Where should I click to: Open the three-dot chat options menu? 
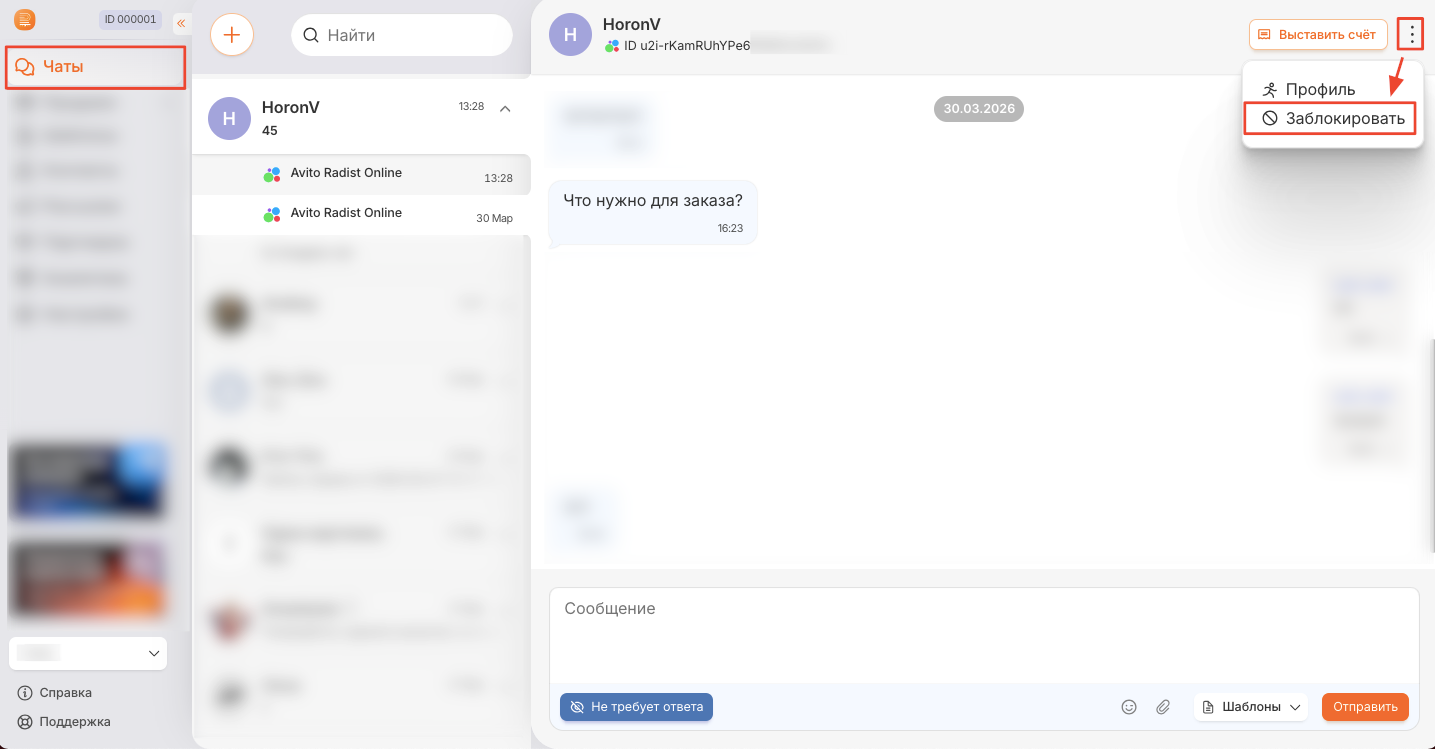coord(1411,35)
